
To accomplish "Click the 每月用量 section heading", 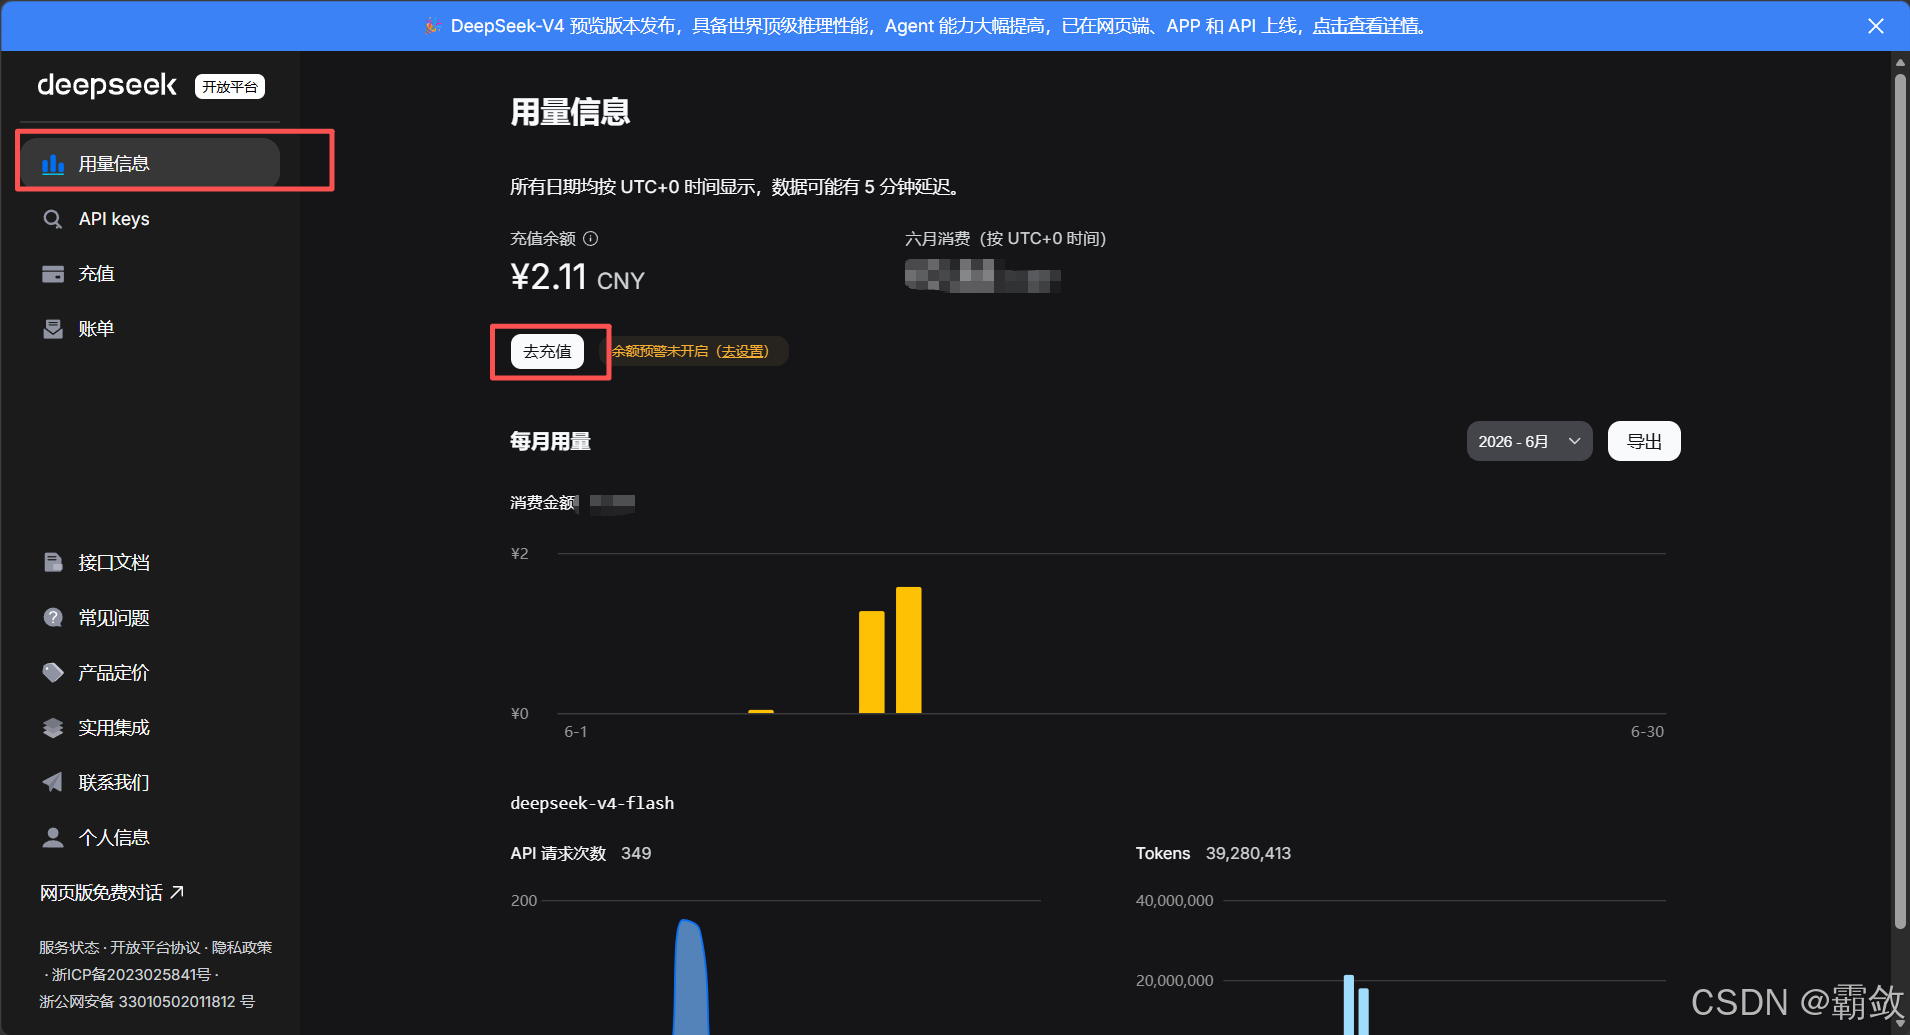I will [x=550, y=441].
